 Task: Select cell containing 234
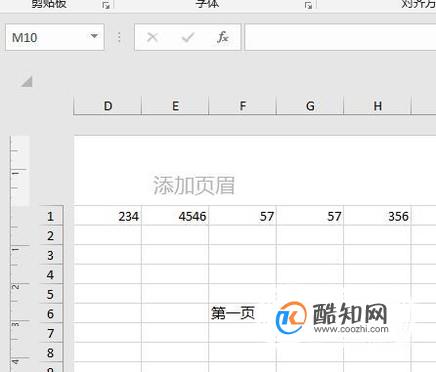coord(108,216)
